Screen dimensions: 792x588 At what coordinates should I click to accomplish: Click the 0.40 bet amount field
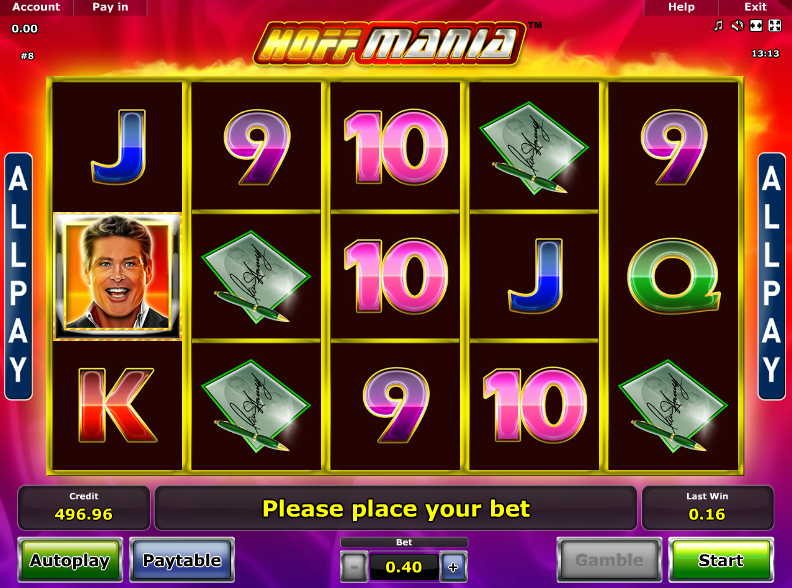click(404, 567)
